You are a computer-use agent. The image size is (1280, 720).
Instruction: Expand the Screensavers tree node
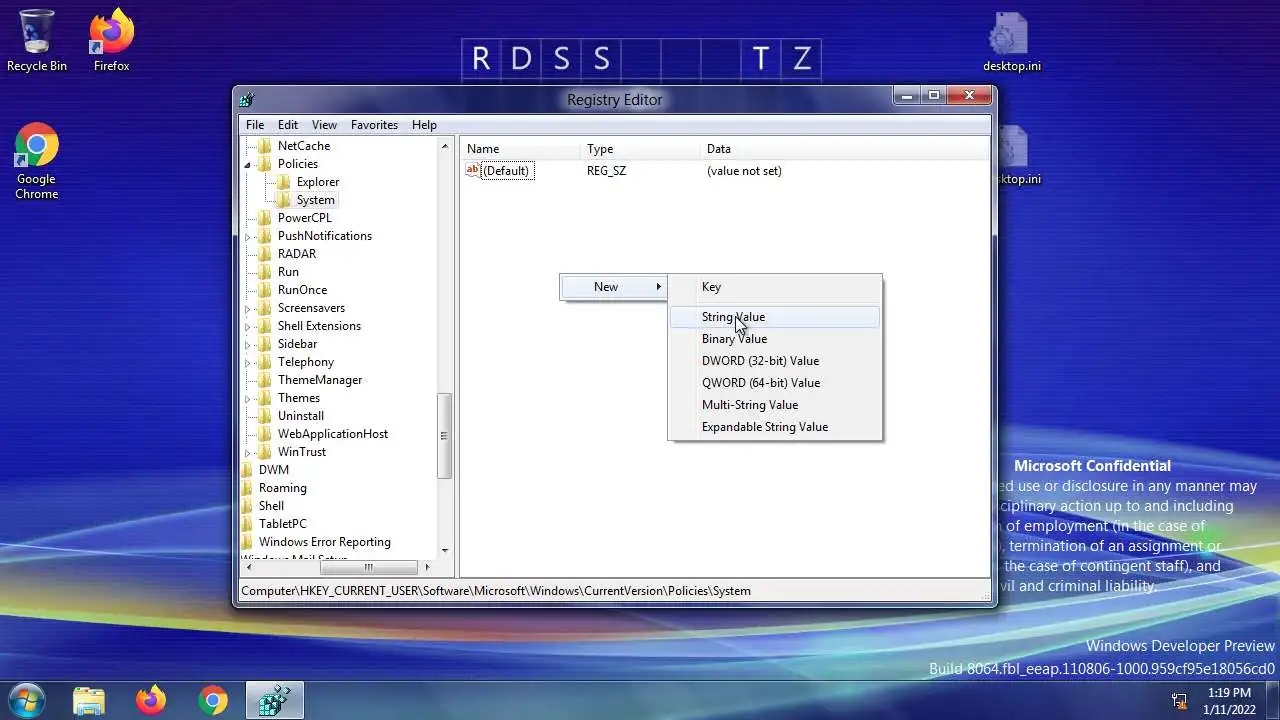[x=248, y=308]
